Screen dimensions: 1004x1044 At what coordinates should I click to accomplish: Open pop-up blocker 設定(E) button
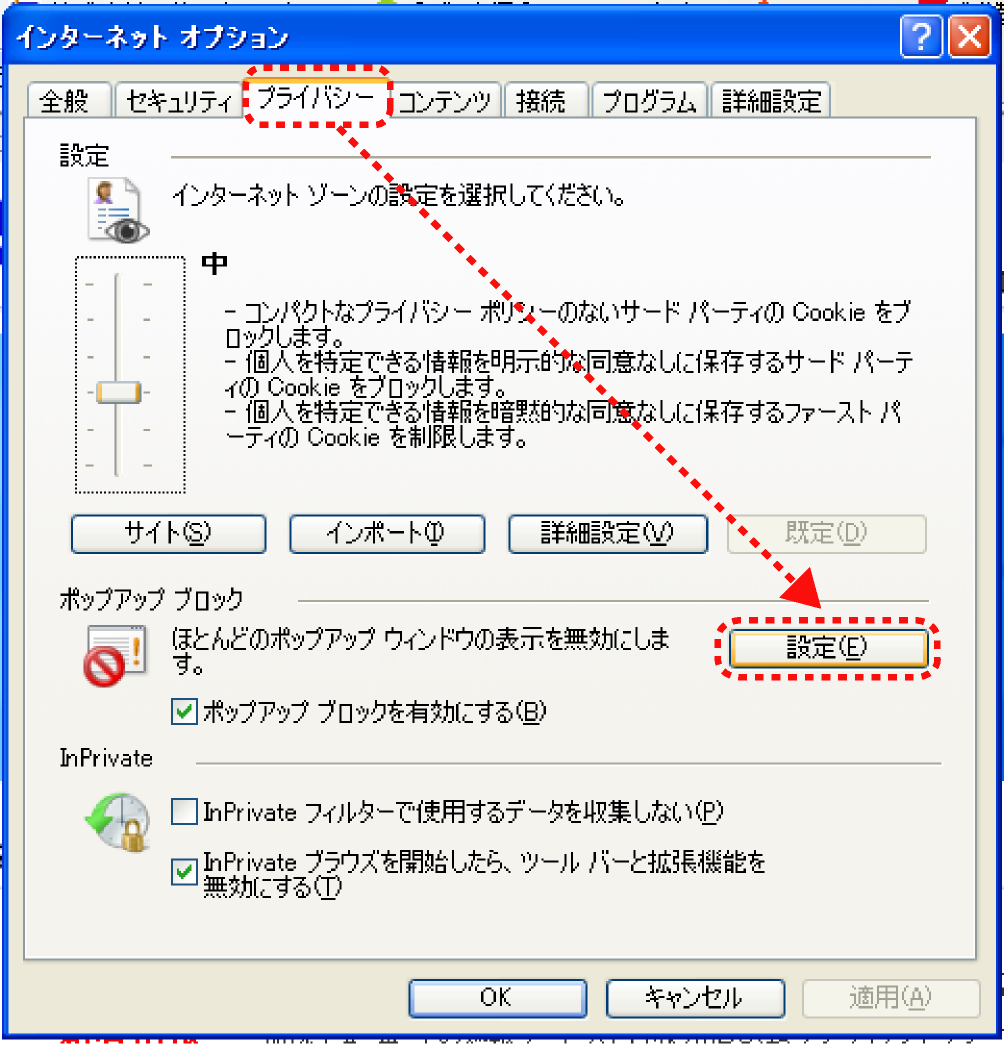pos(828,648)
